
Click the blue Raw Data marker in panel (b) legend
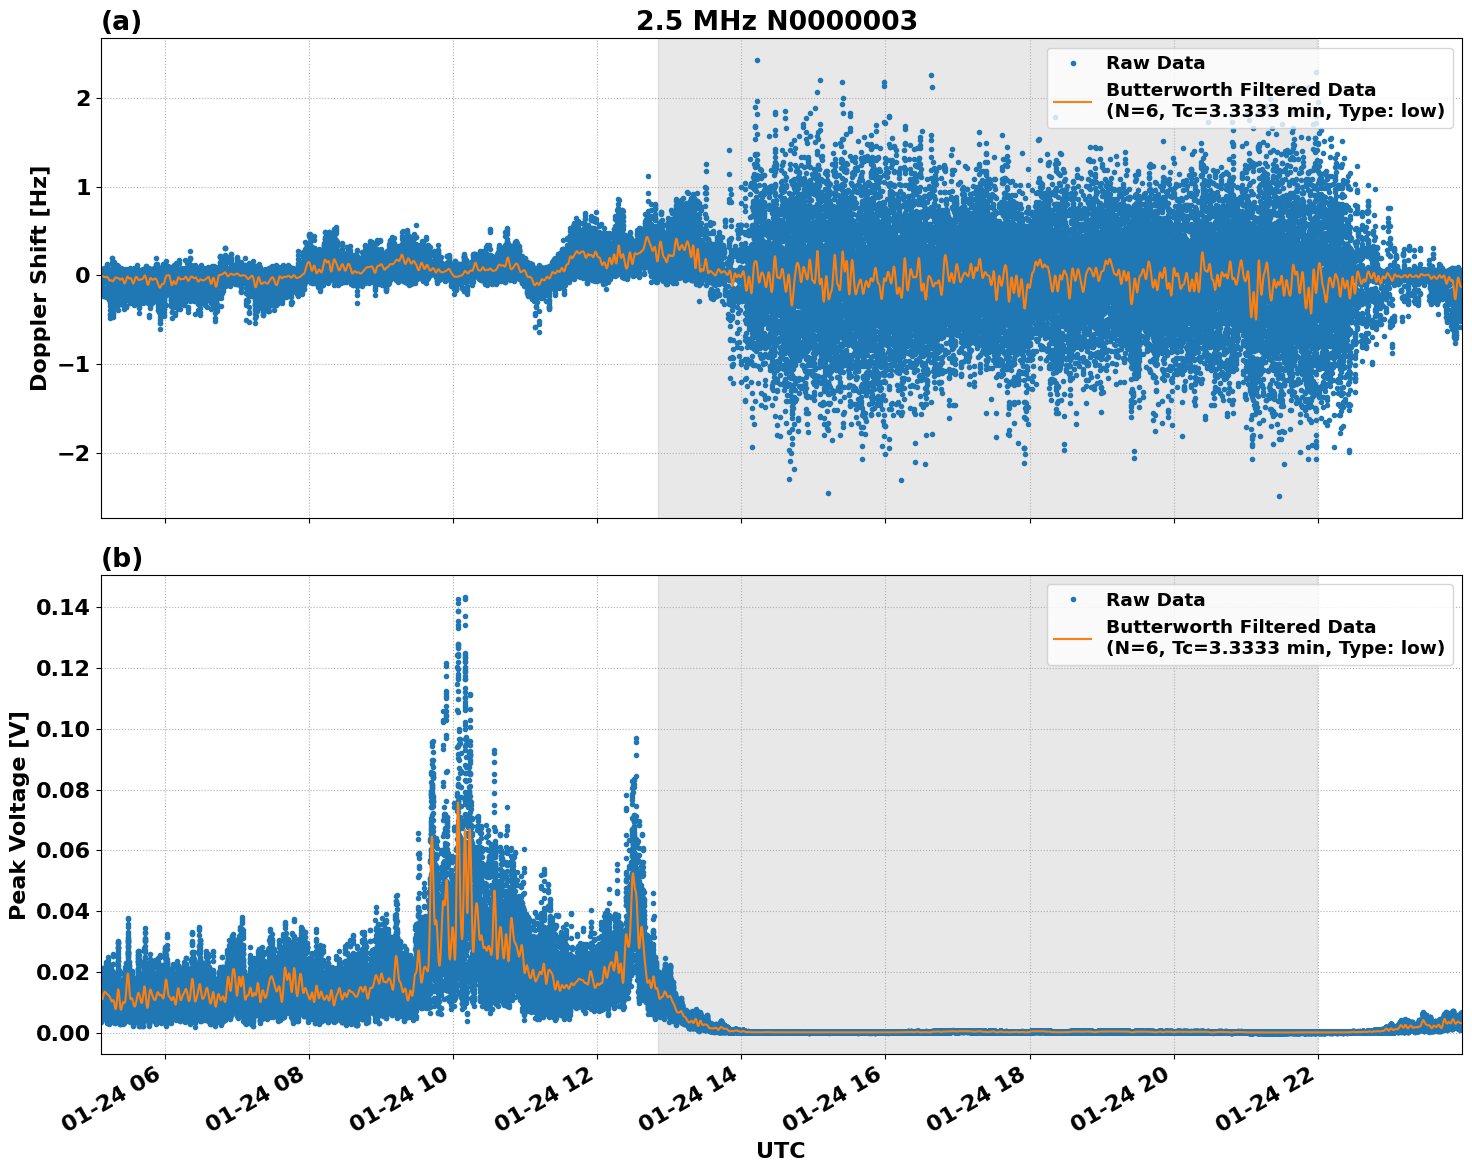pyautogui.click(x=1073, y=600)
